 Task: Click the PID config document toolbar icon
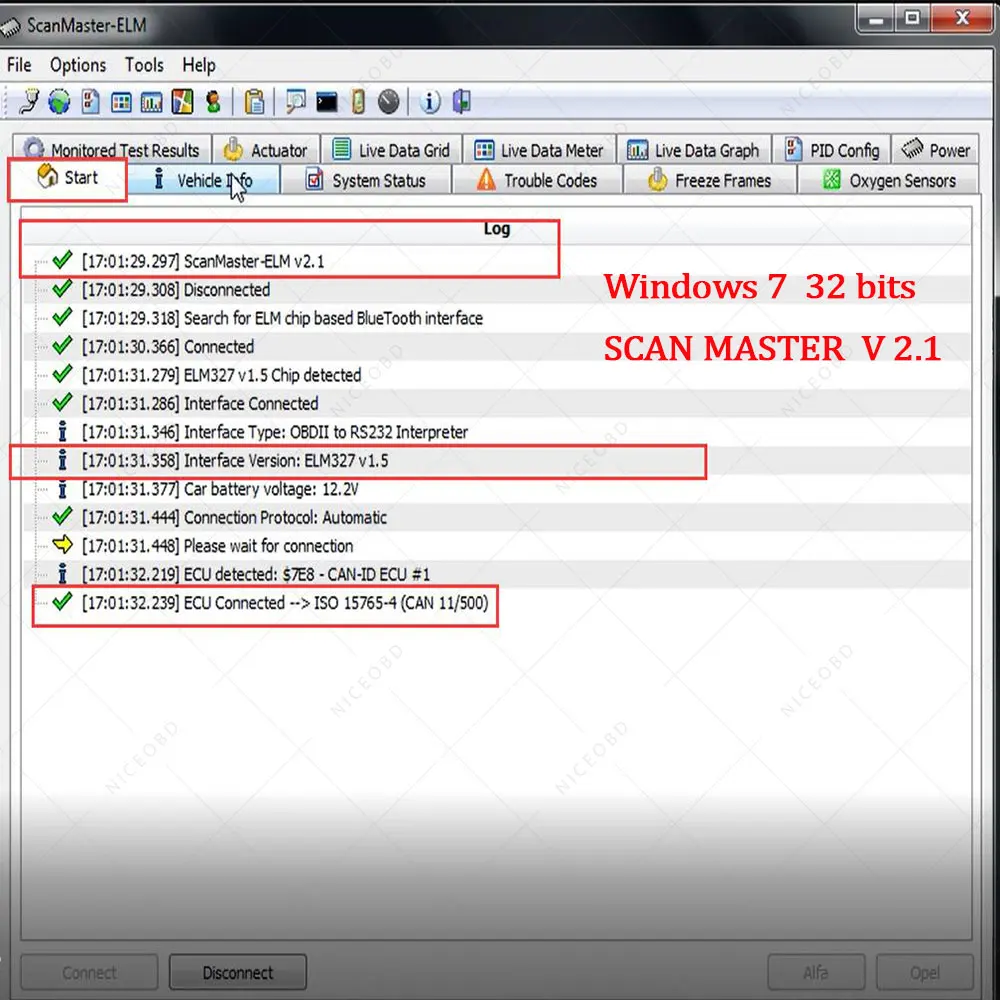click(x=91, y=101)
